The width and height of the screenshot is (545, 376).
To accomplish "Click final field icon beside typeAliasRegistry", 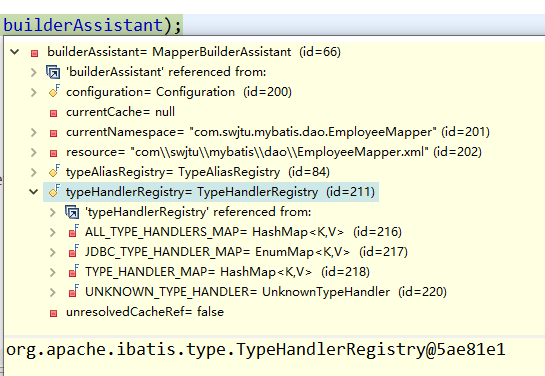I will click(x=54, y=171).
